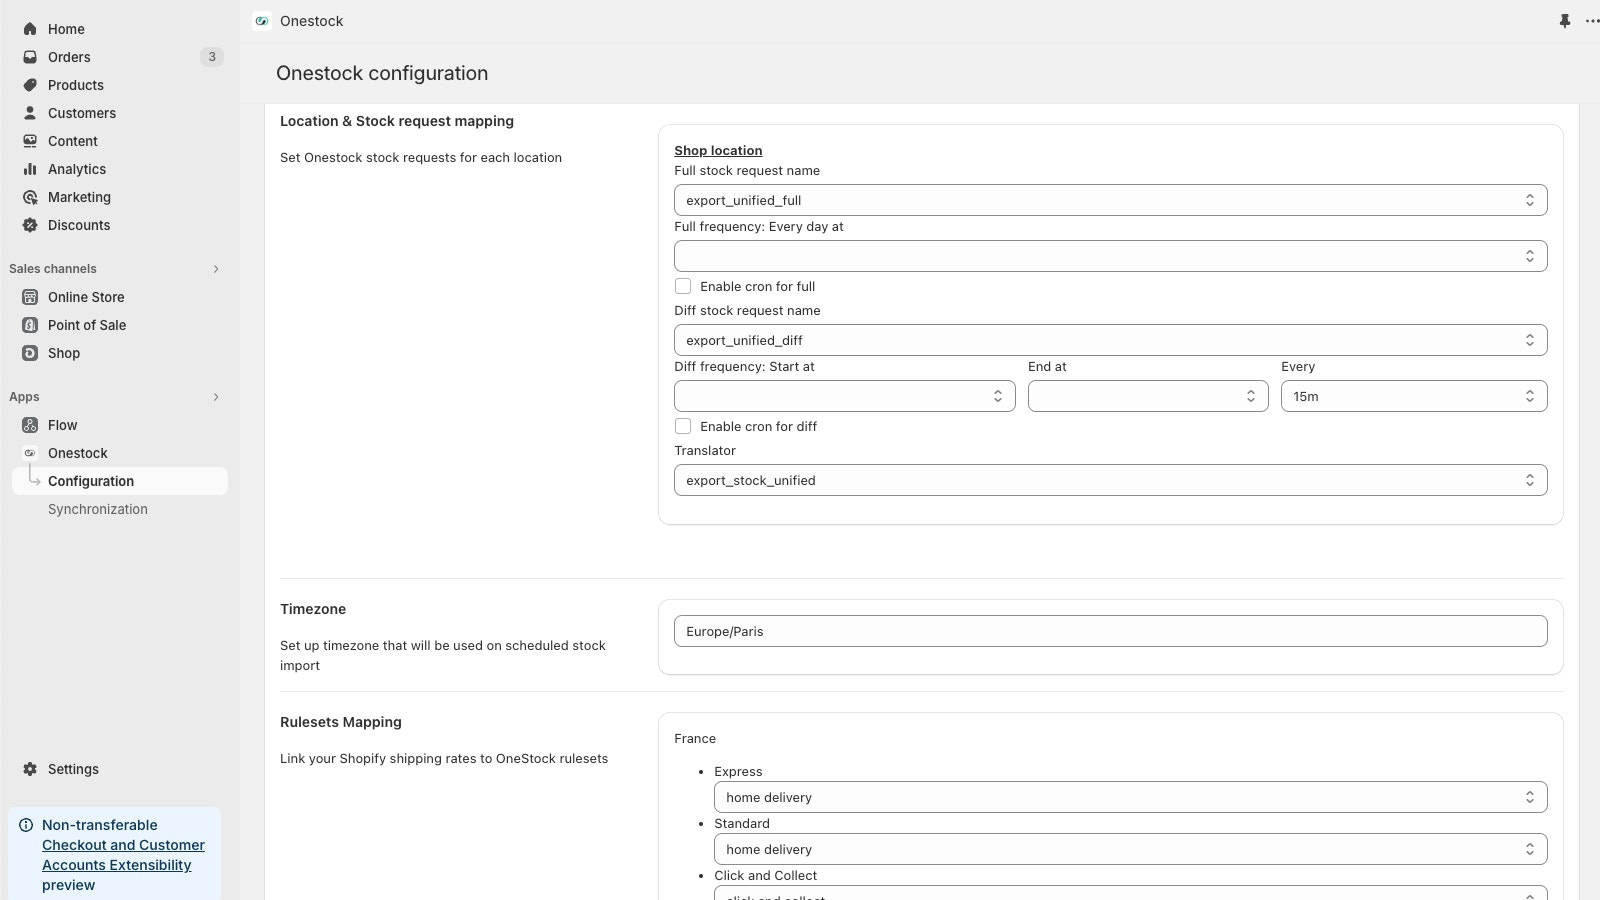Open the Diff stock request name dropdown
The image size is (1600, 900).
click(1110, 340)
